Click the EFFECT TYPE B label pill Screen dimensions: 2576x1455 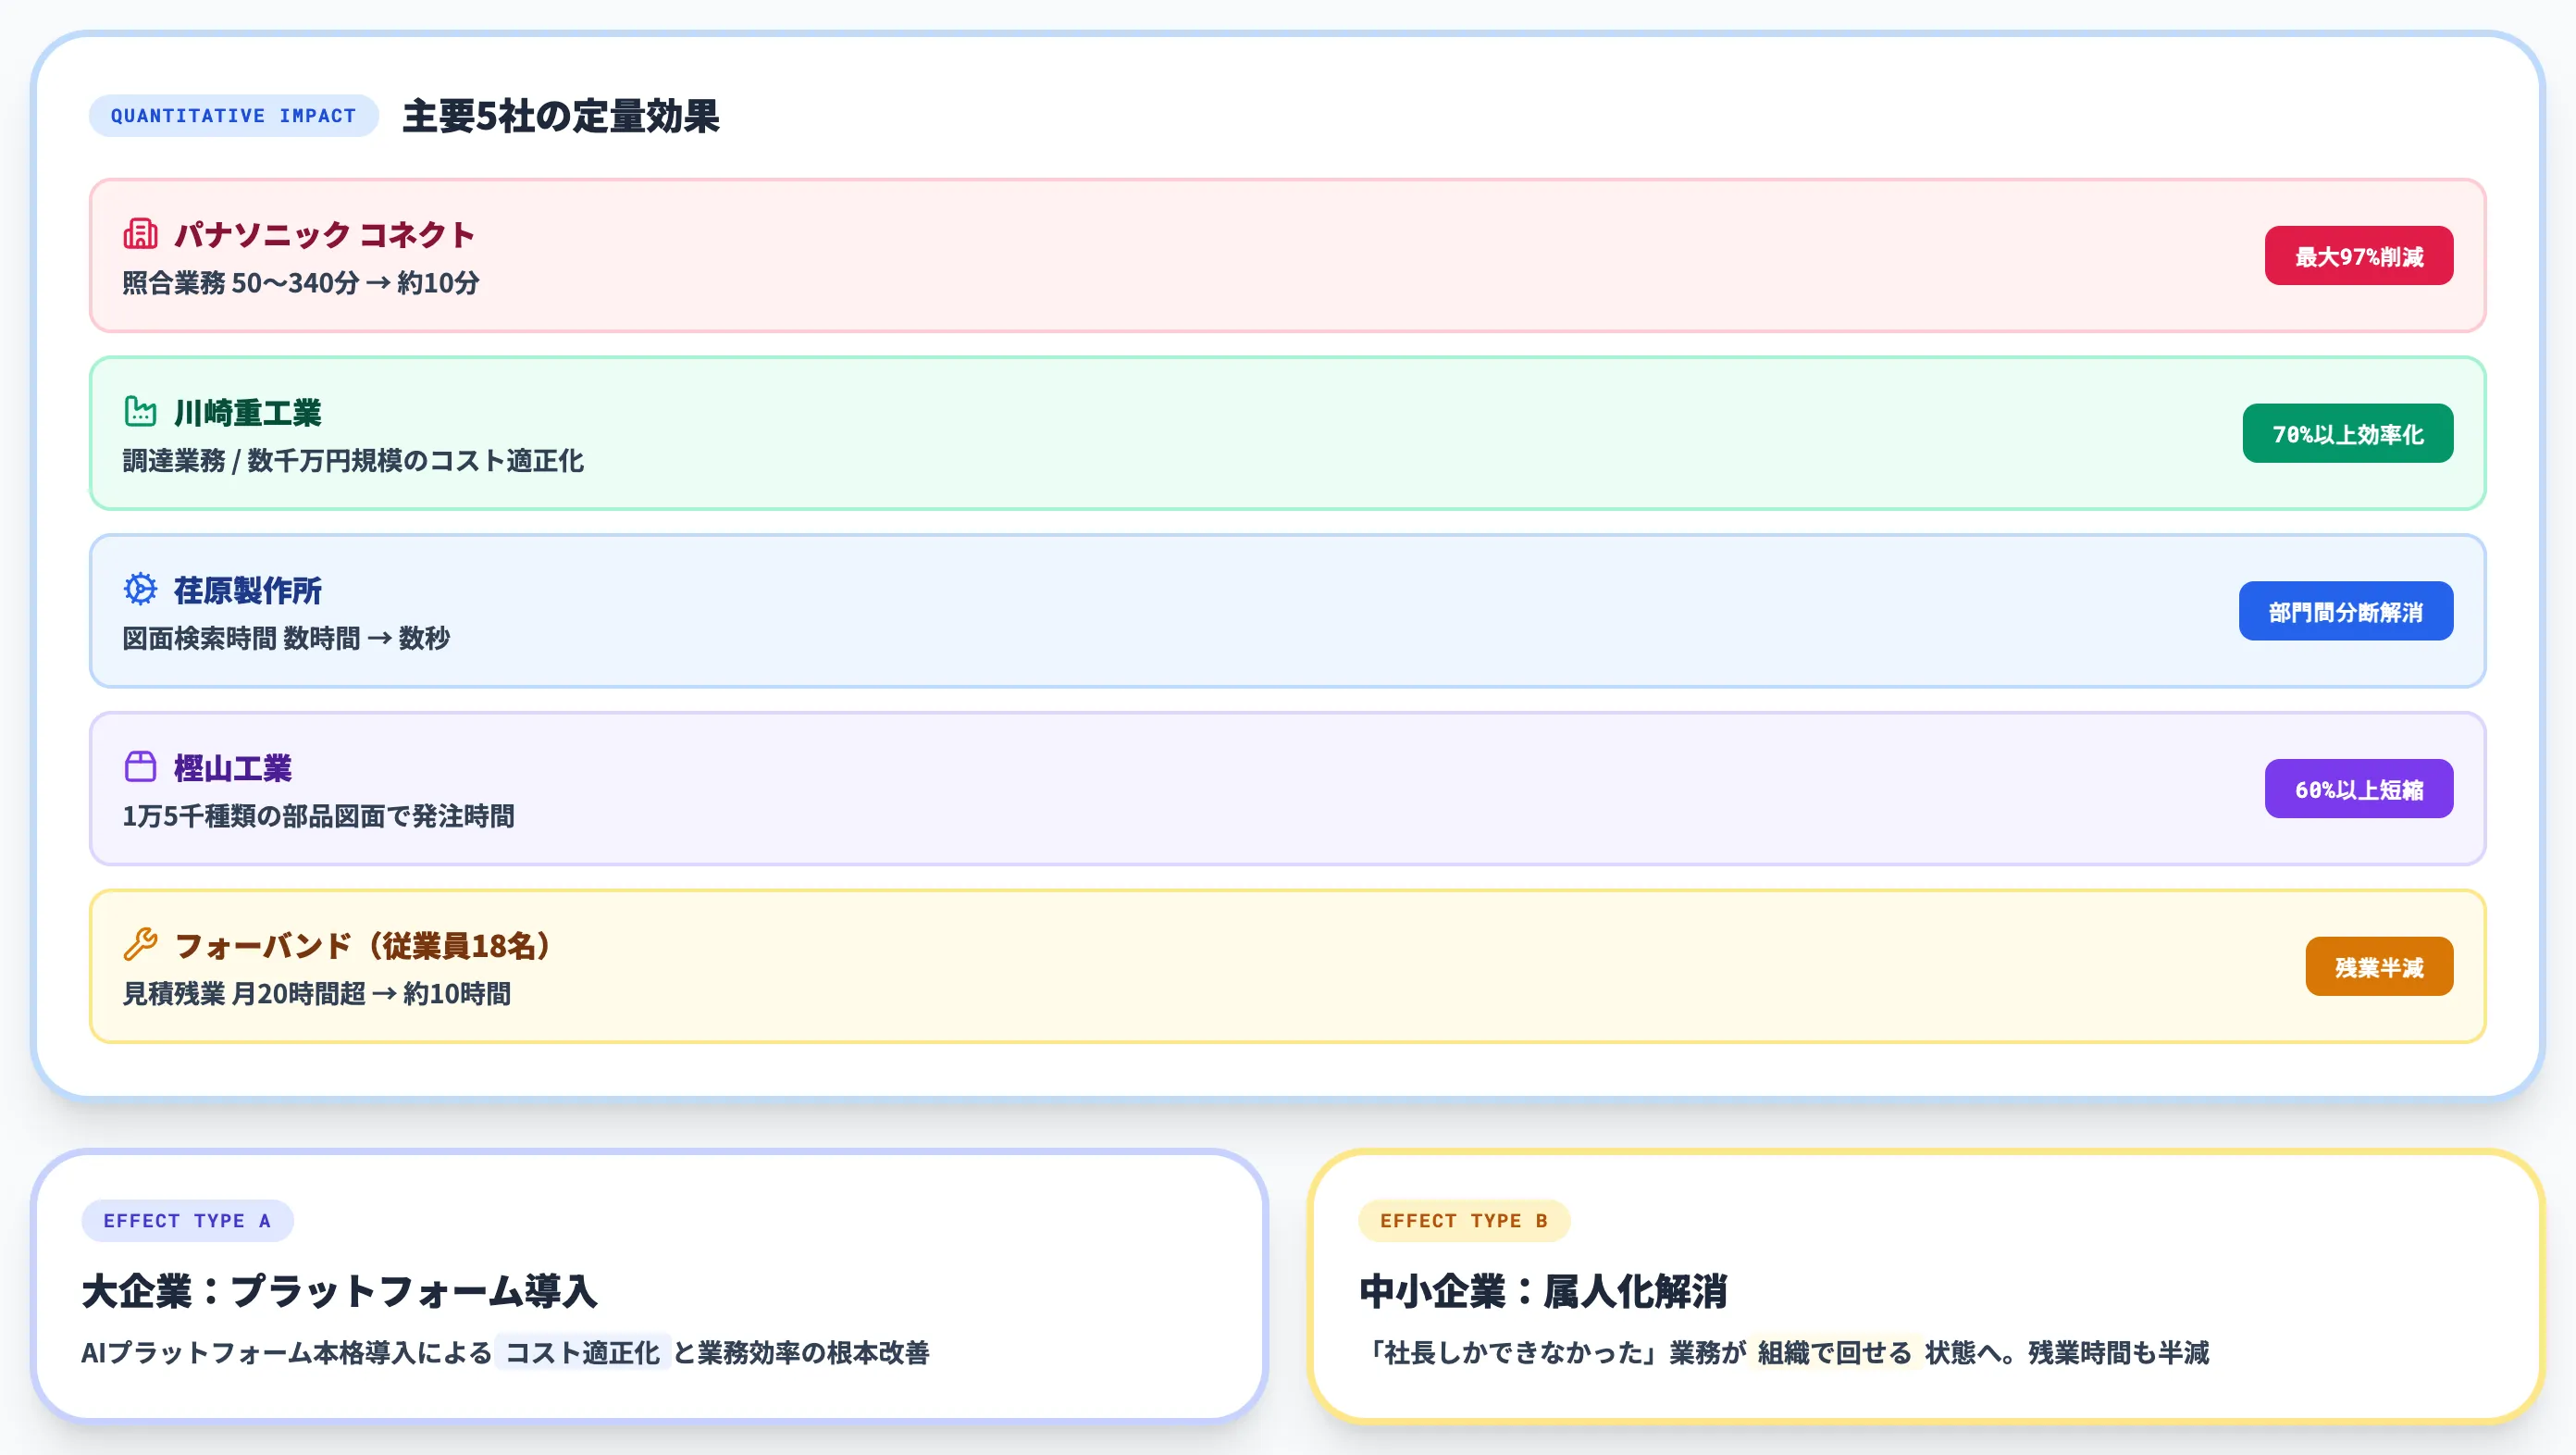click(x=1464, y=1221)
